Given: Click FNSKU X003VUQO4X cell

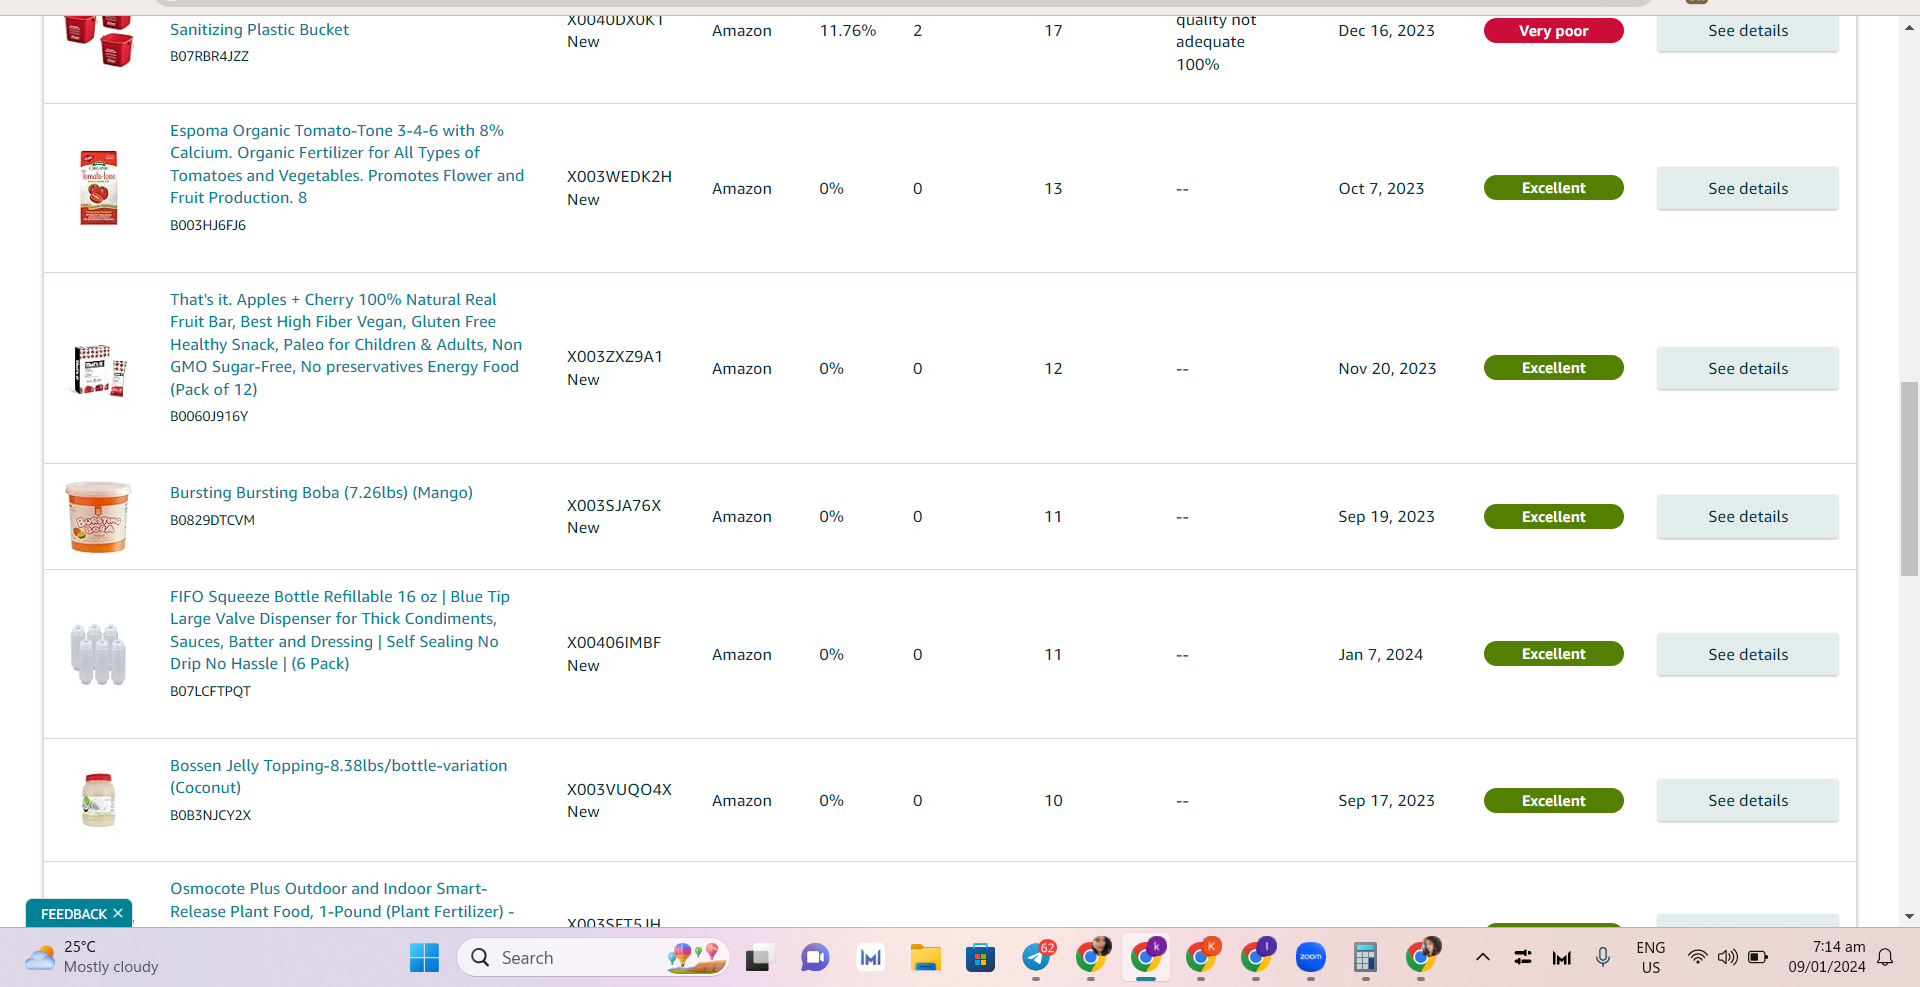Looking at the screenshot, I should (619, 790).
